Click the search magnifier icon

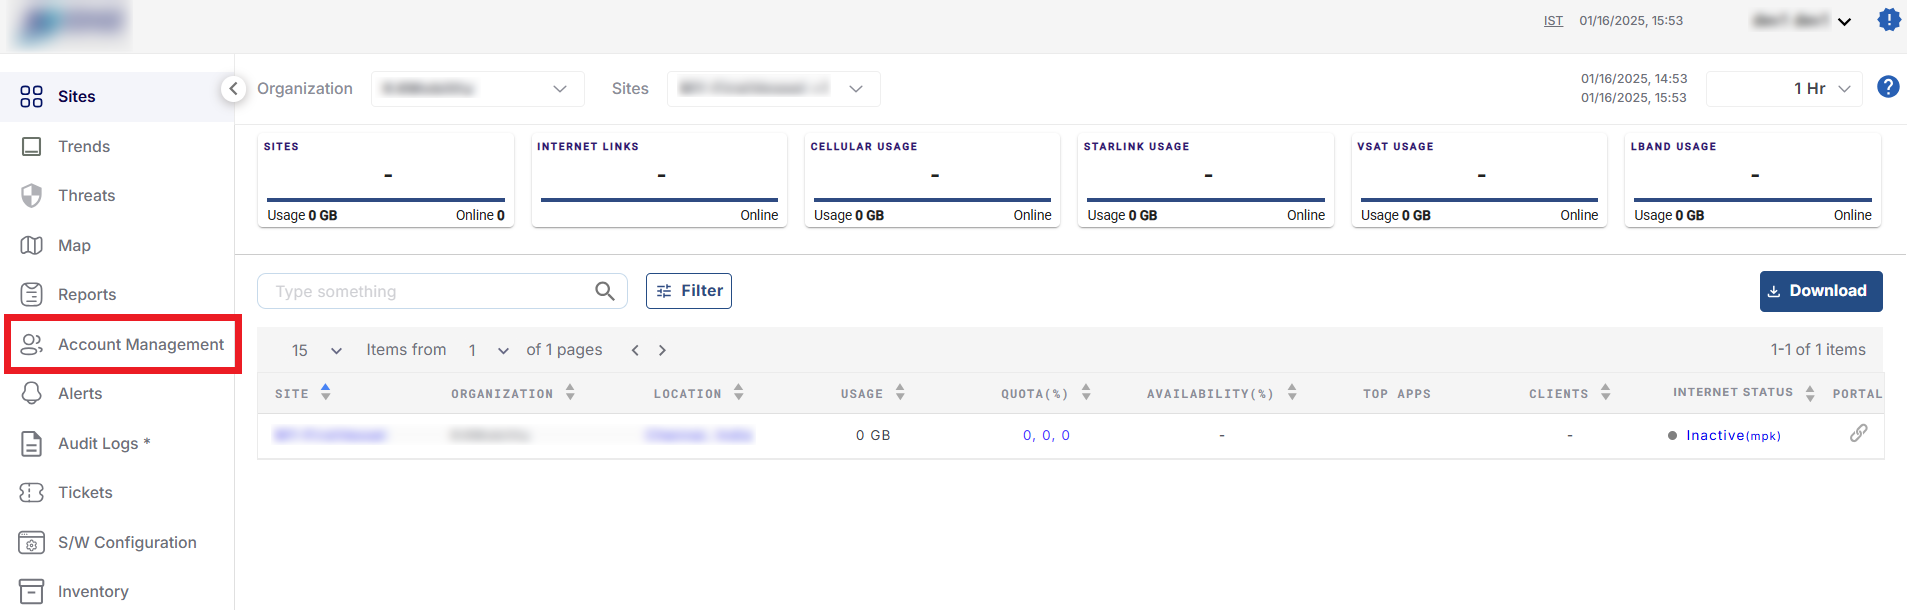(x=604, y=291)
